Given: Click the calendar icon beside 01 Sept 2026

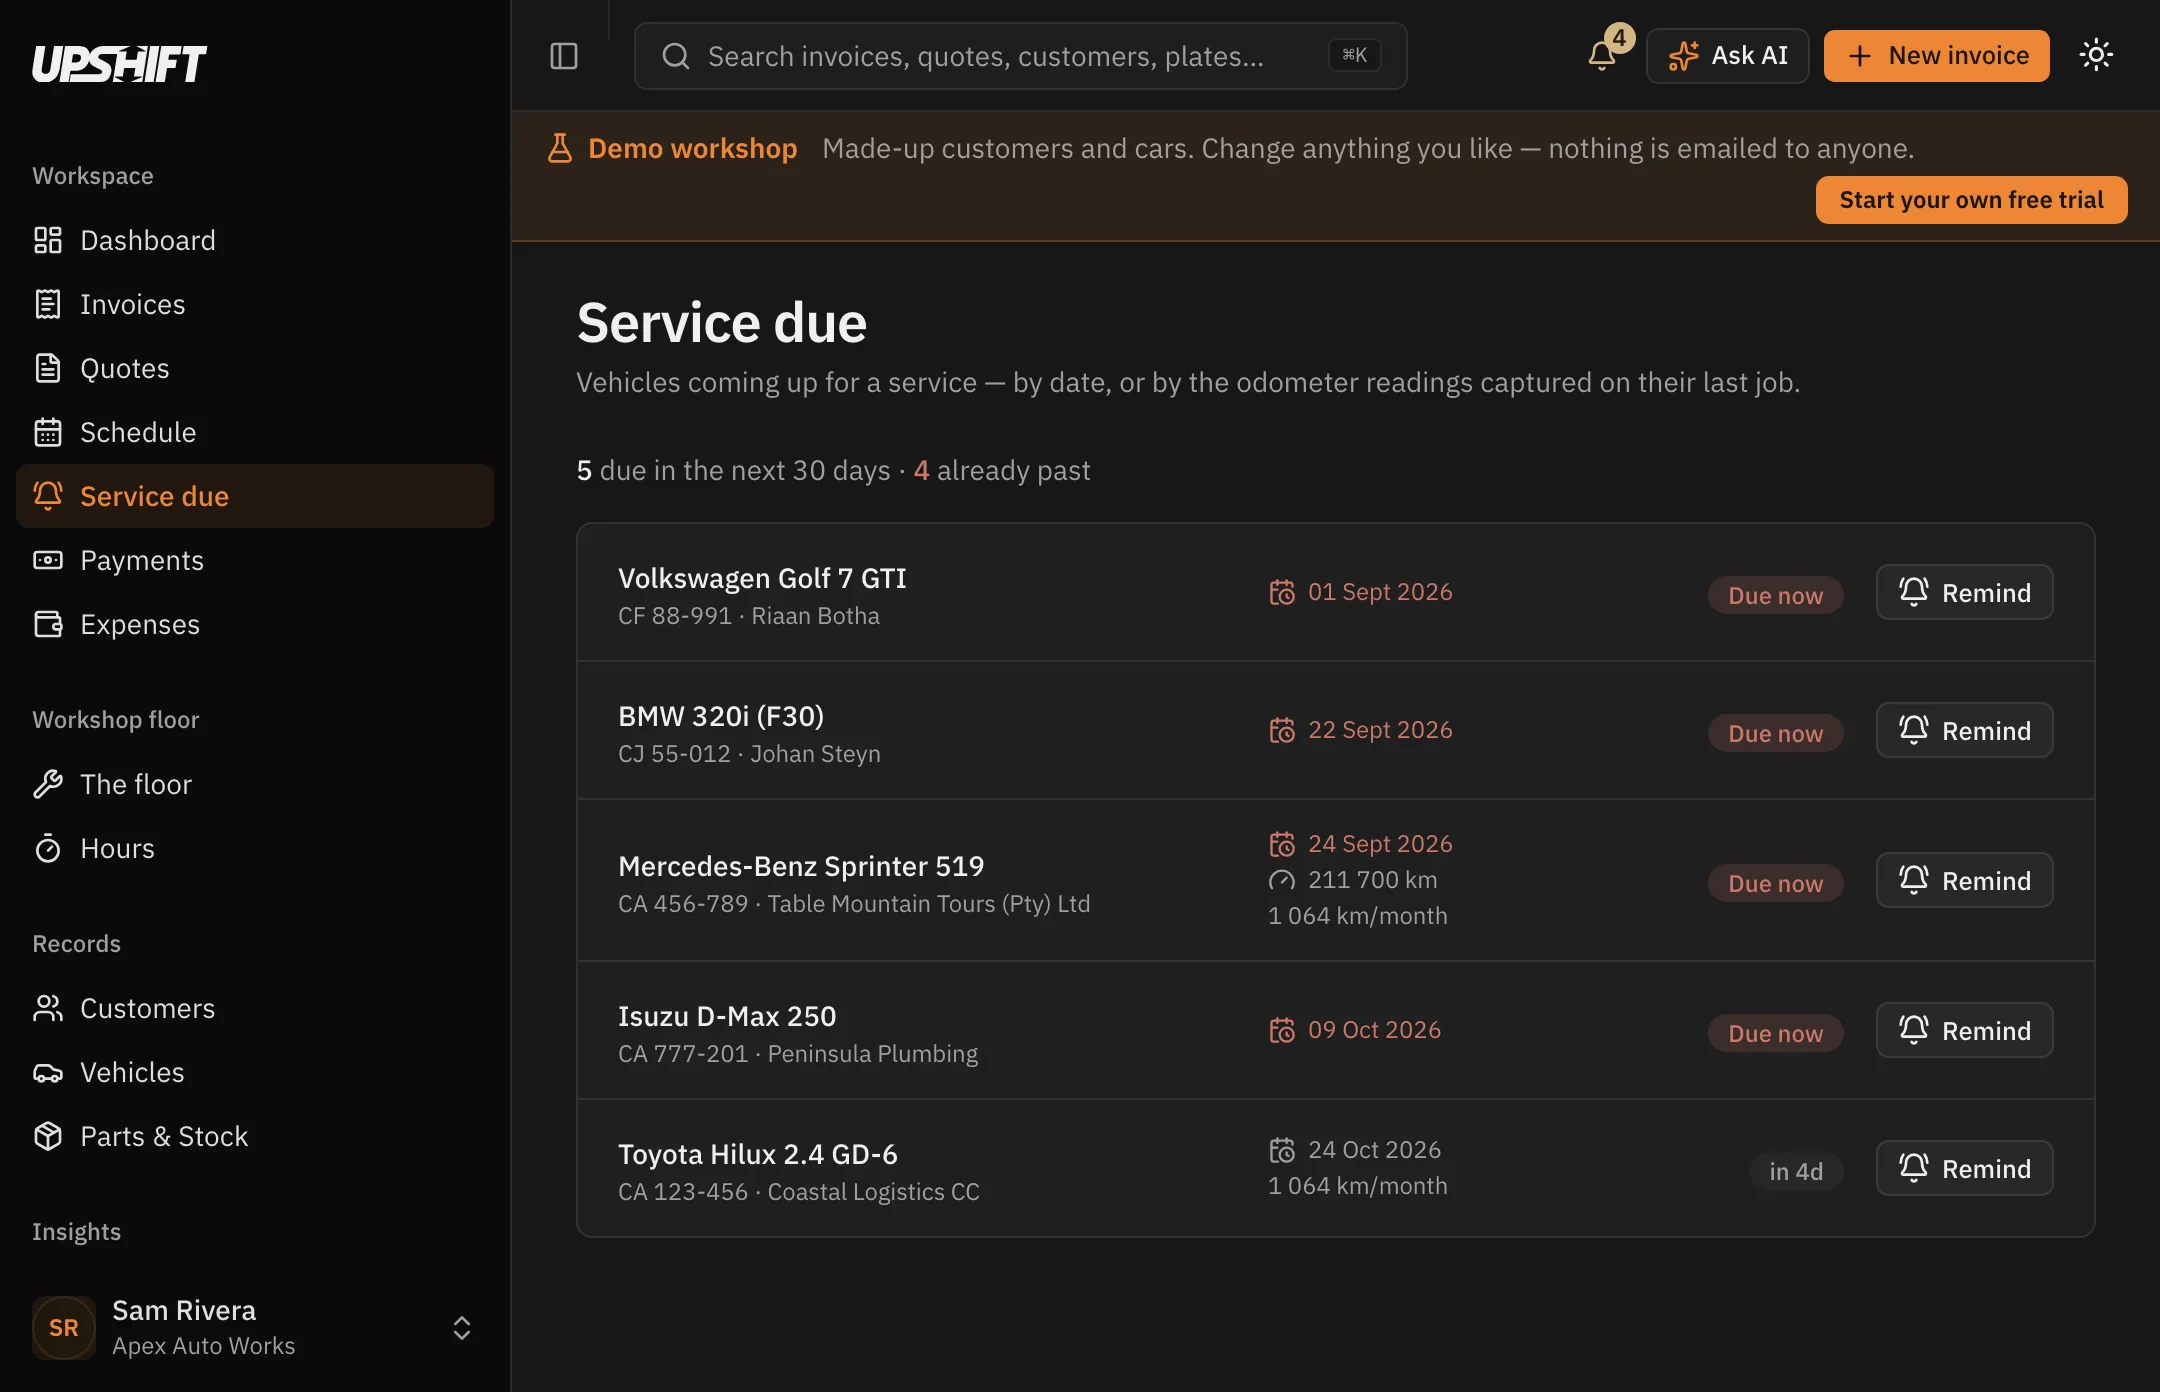Looking at the screenshot, I should coord(1282,592).
